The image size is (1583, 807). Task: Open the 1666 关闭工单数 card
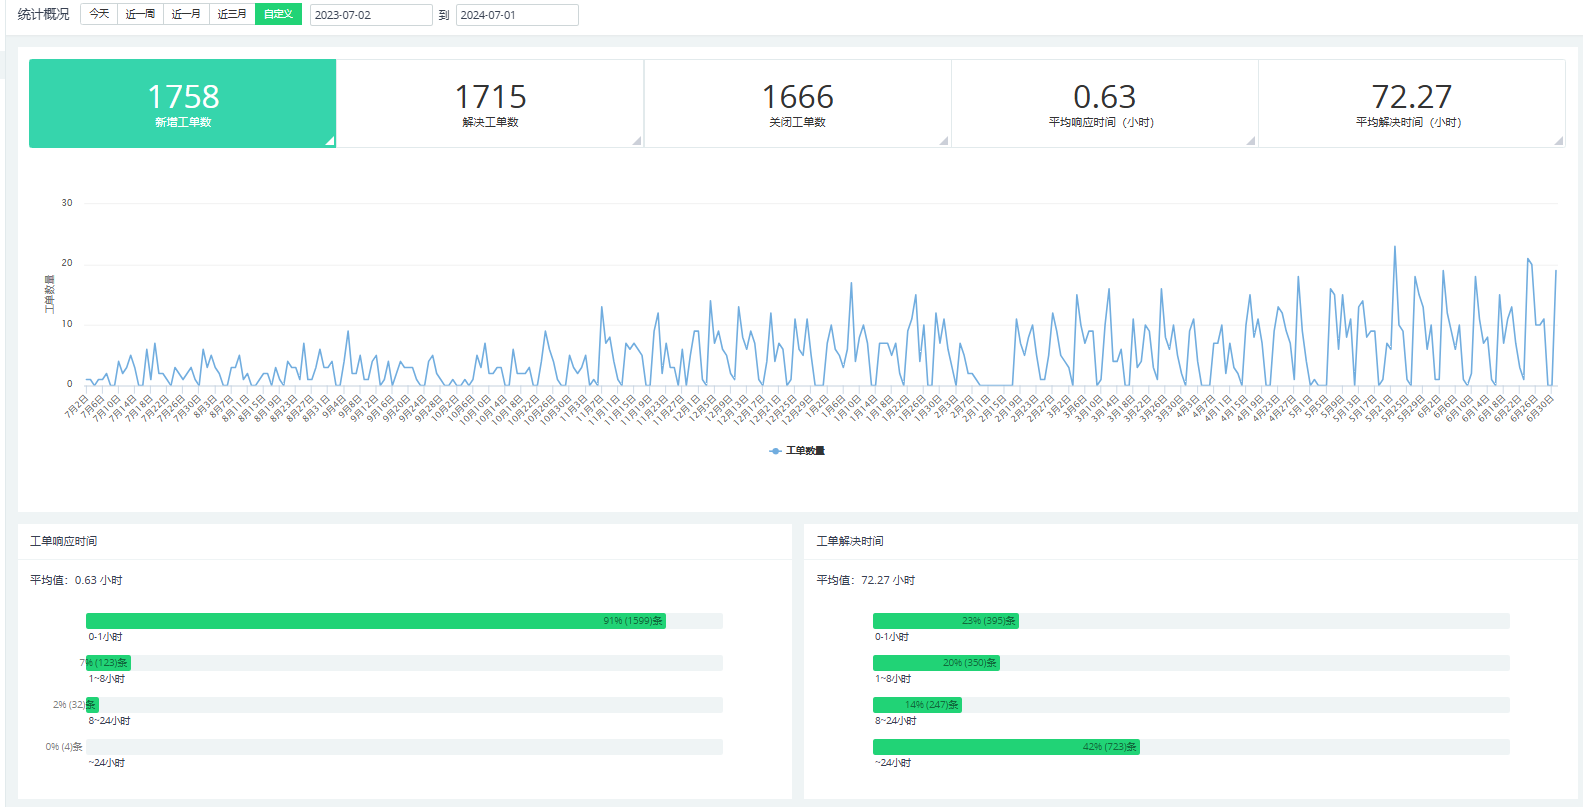[797, 103]
